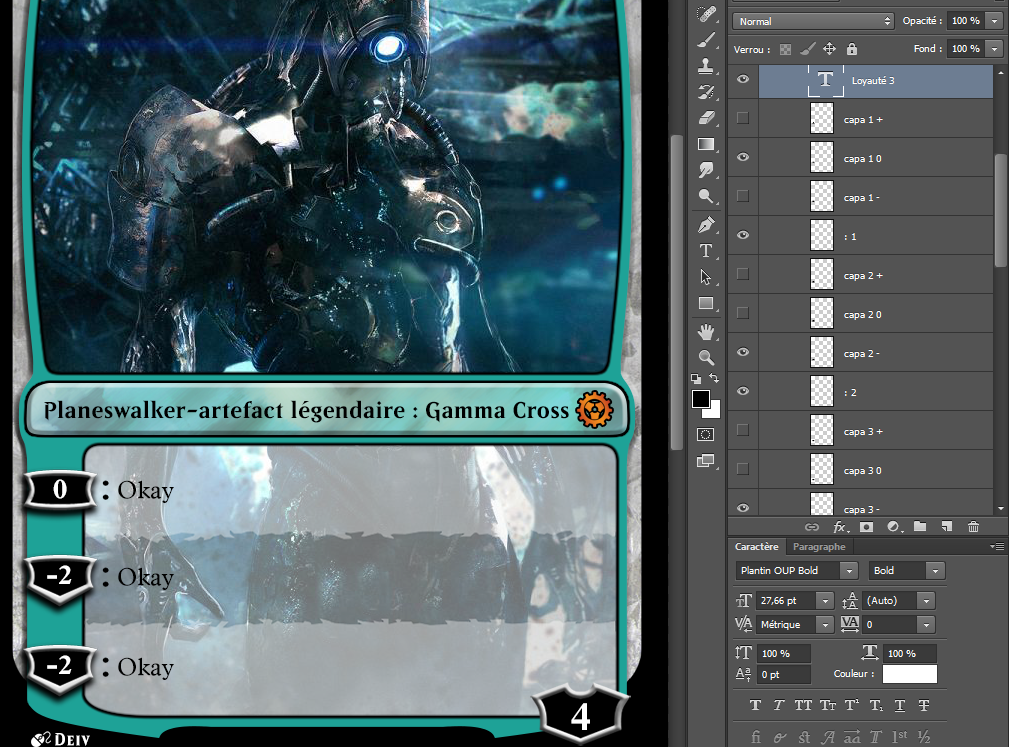Switch to the Paragraphe tab
The image size is (1009, 747).
819,546
